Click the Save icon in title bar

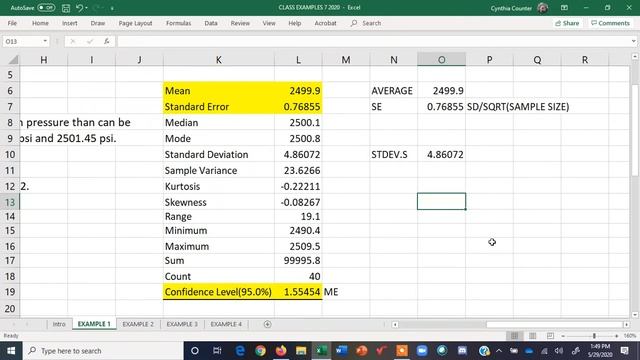point(66,8)
